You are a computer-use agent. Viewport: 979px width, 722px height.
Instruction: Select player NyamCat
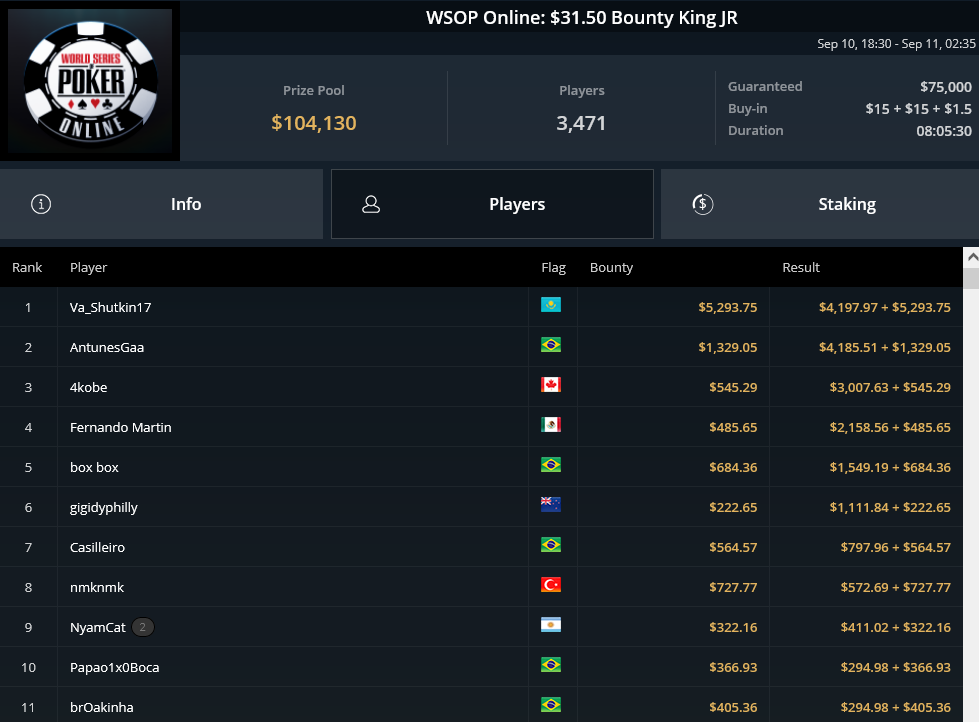(x=97, y=627)
